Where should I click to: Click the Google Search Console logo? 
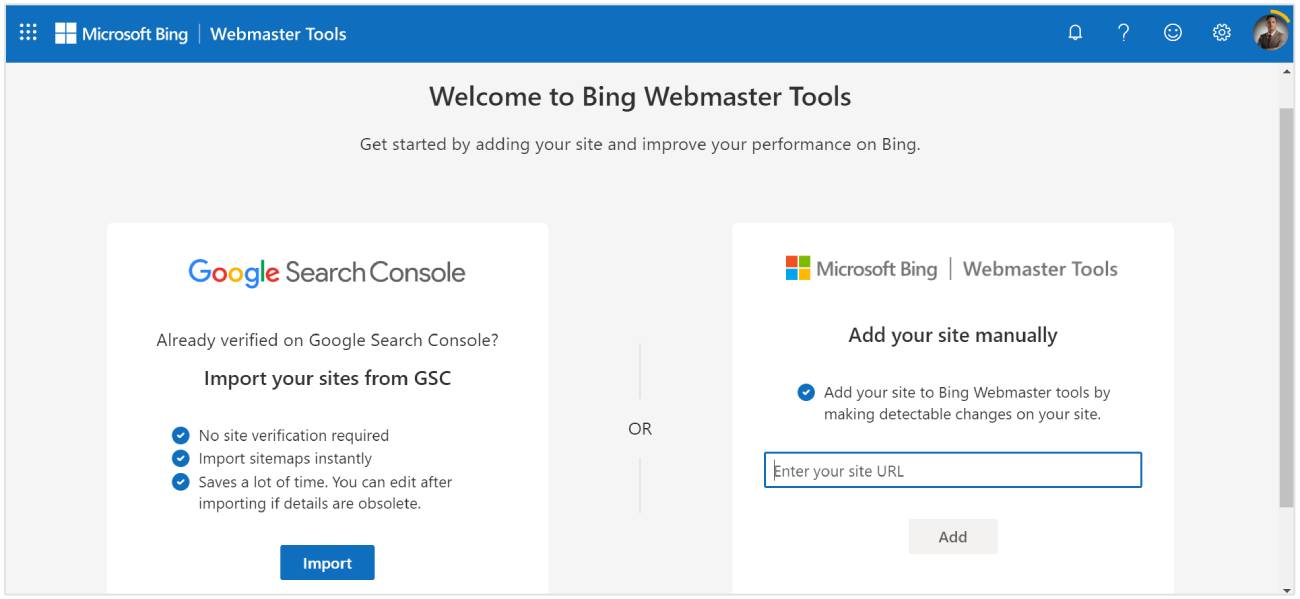pyautogui.click(x=327, y=272)
